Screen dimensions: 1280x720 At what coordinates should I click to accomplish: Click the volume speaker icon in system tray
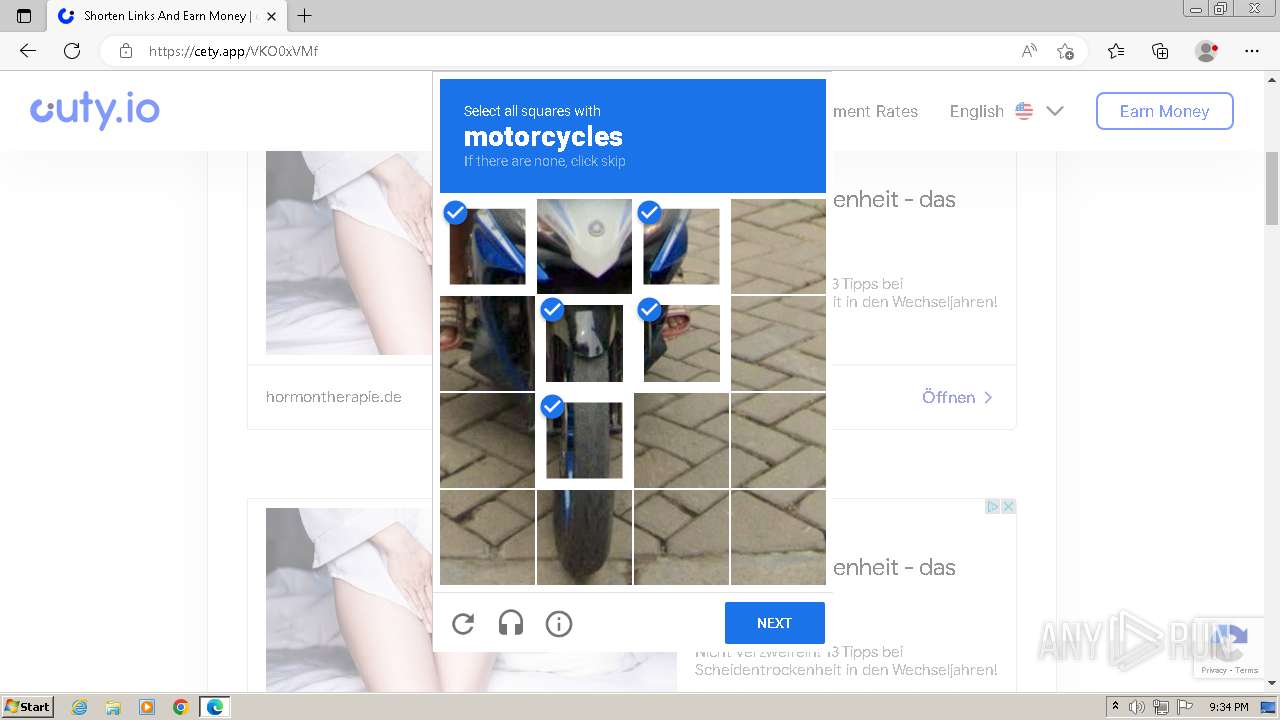1137,707
